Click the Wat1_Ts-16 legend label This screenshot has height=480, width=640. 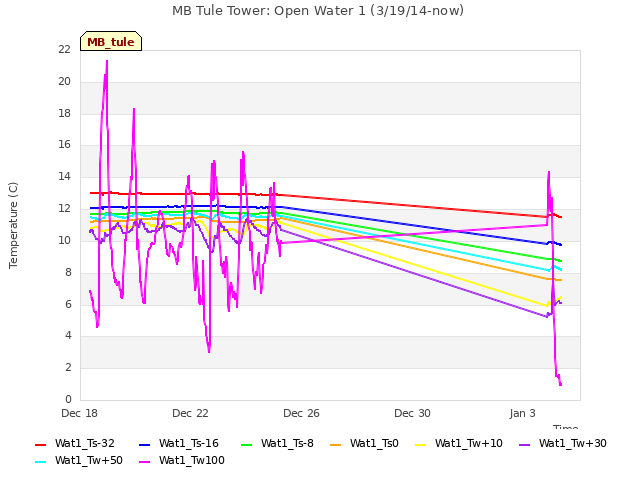point(189,443)
